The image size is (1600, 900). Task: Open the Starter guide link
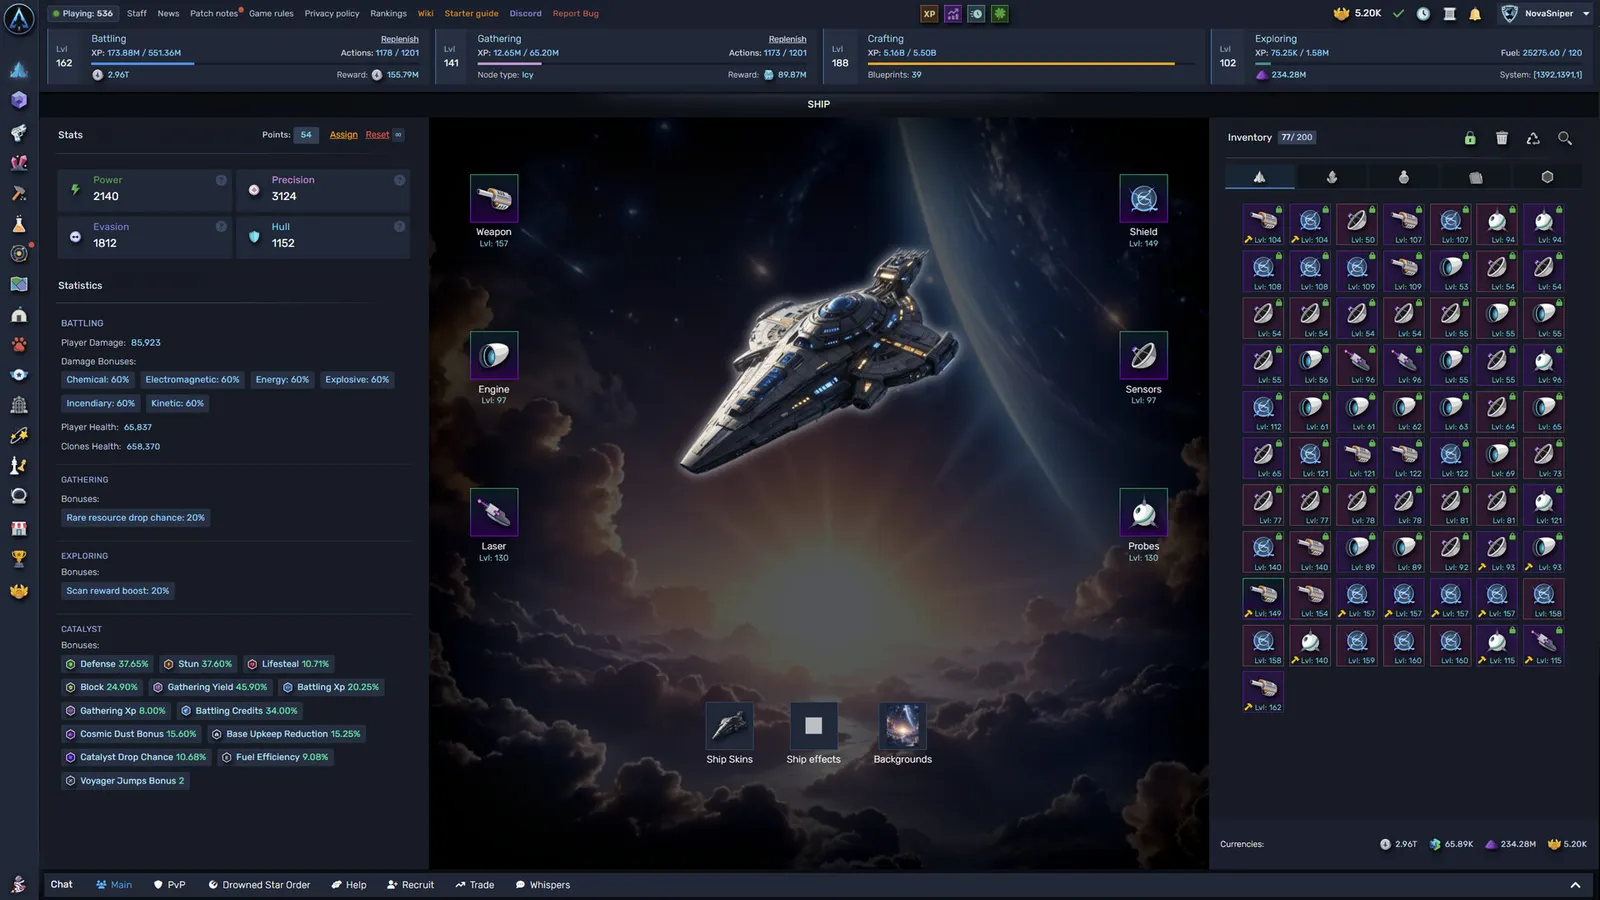point(471,14)
